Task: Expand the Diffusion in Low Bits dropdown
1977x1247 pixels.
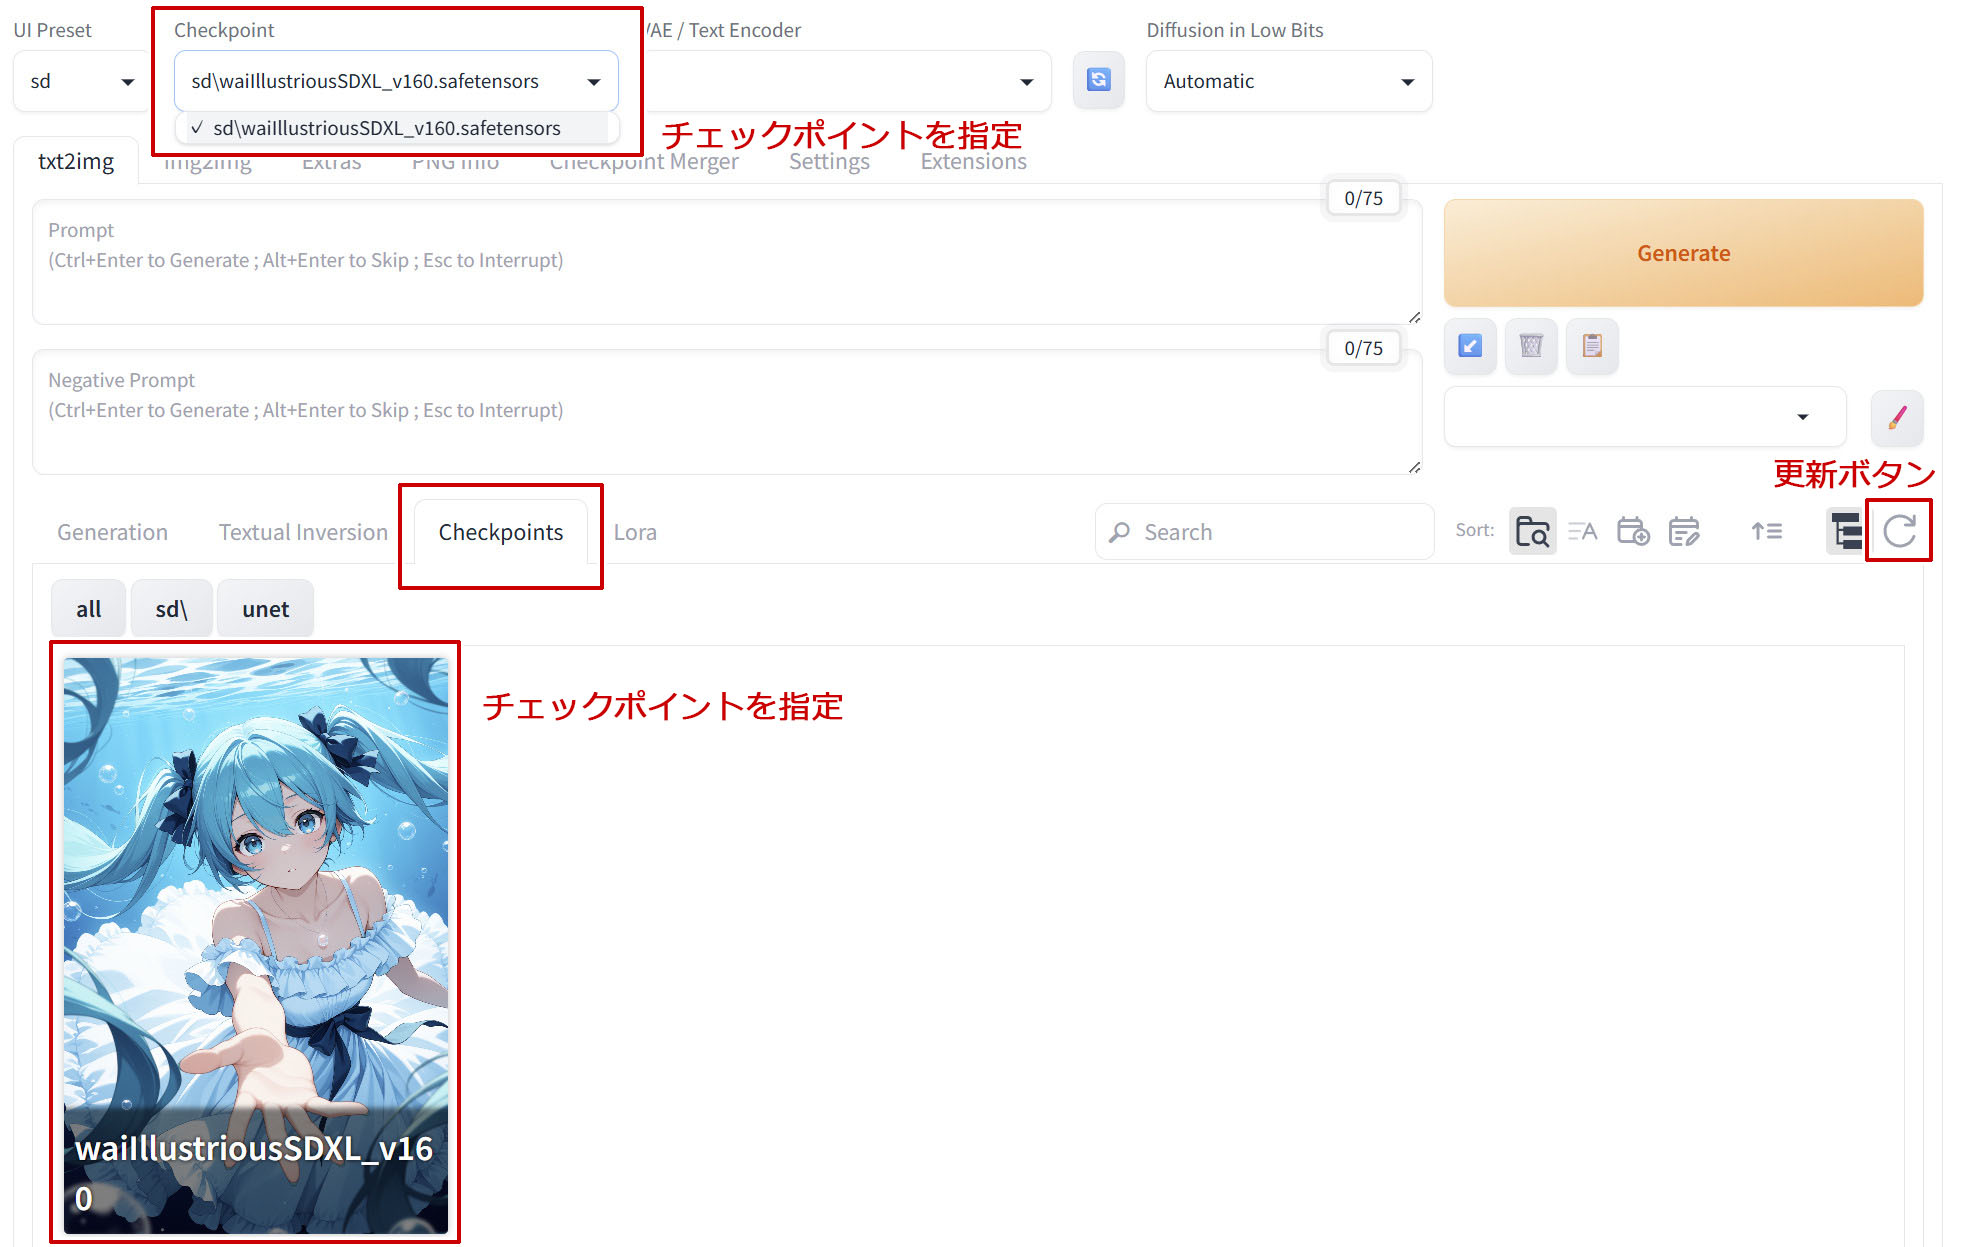Action: 1288,81
